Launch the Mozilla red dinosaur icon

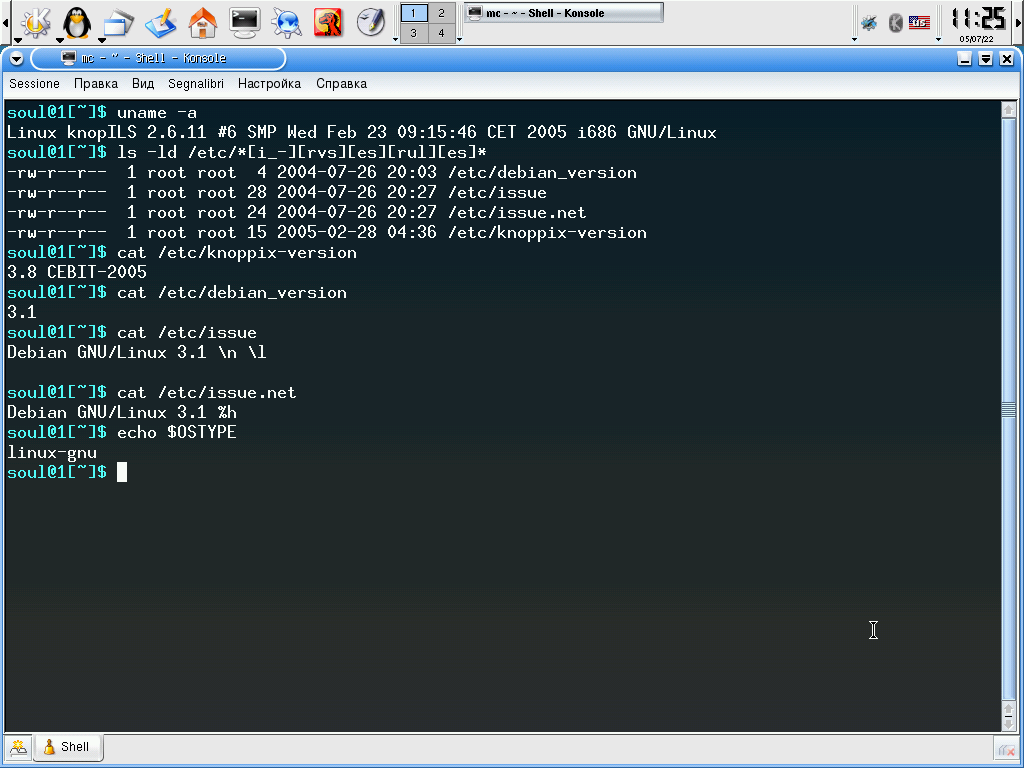tap(328, 22)
